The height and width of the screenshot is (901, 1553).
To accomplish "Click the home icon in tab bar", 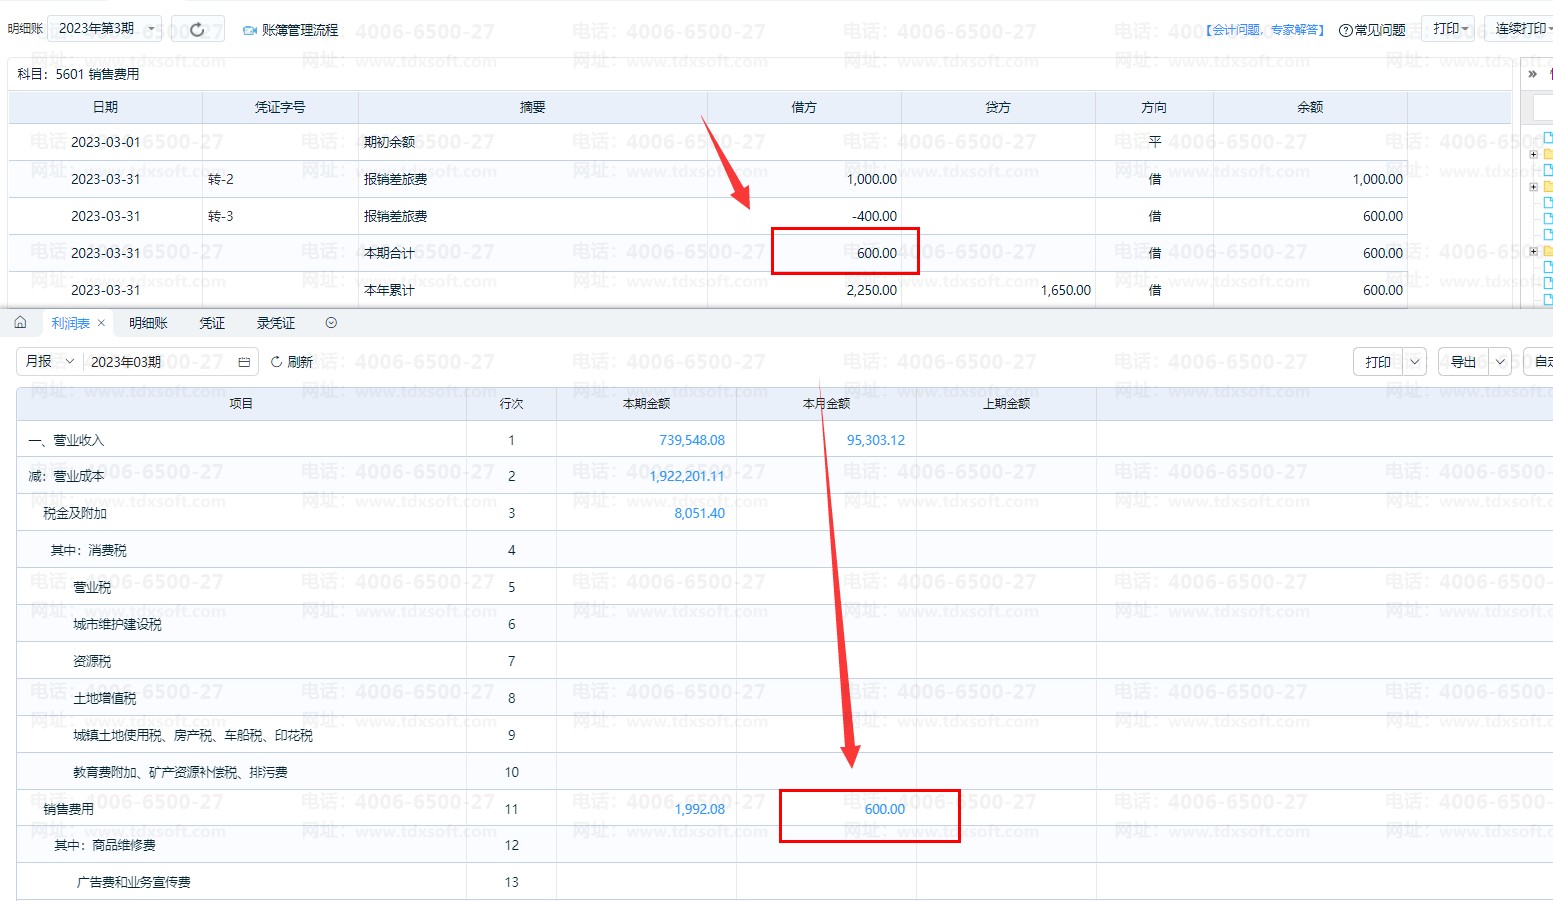I will (x=20, y=323).
